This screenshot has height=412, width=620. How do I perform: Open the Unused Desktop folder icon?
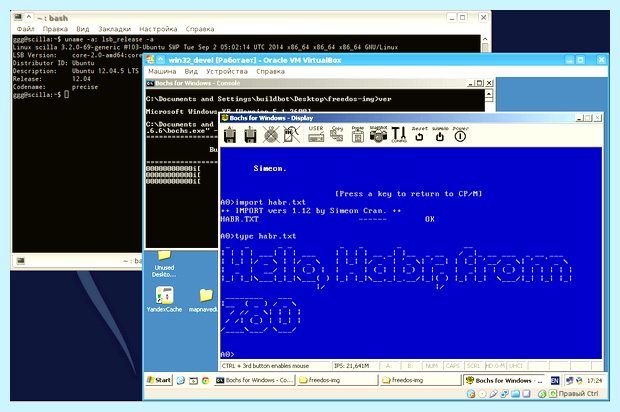pyautogui.click(x=164, y=264)
